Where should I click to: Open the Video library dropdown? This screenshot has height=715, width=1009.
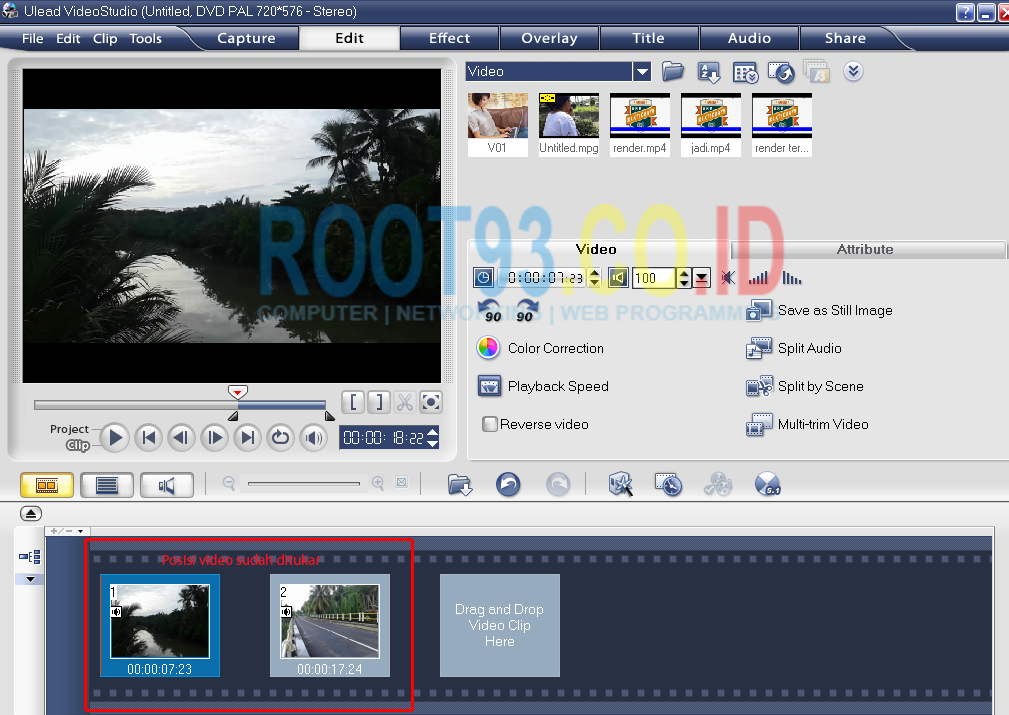tap(642, 71)
